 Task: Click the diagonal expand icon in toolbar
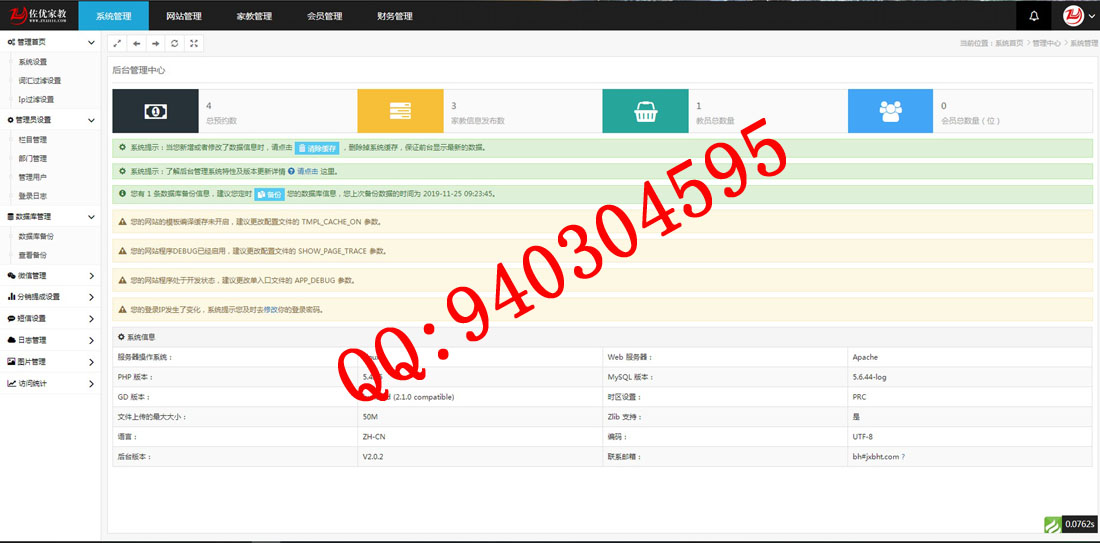coord(117,43)
